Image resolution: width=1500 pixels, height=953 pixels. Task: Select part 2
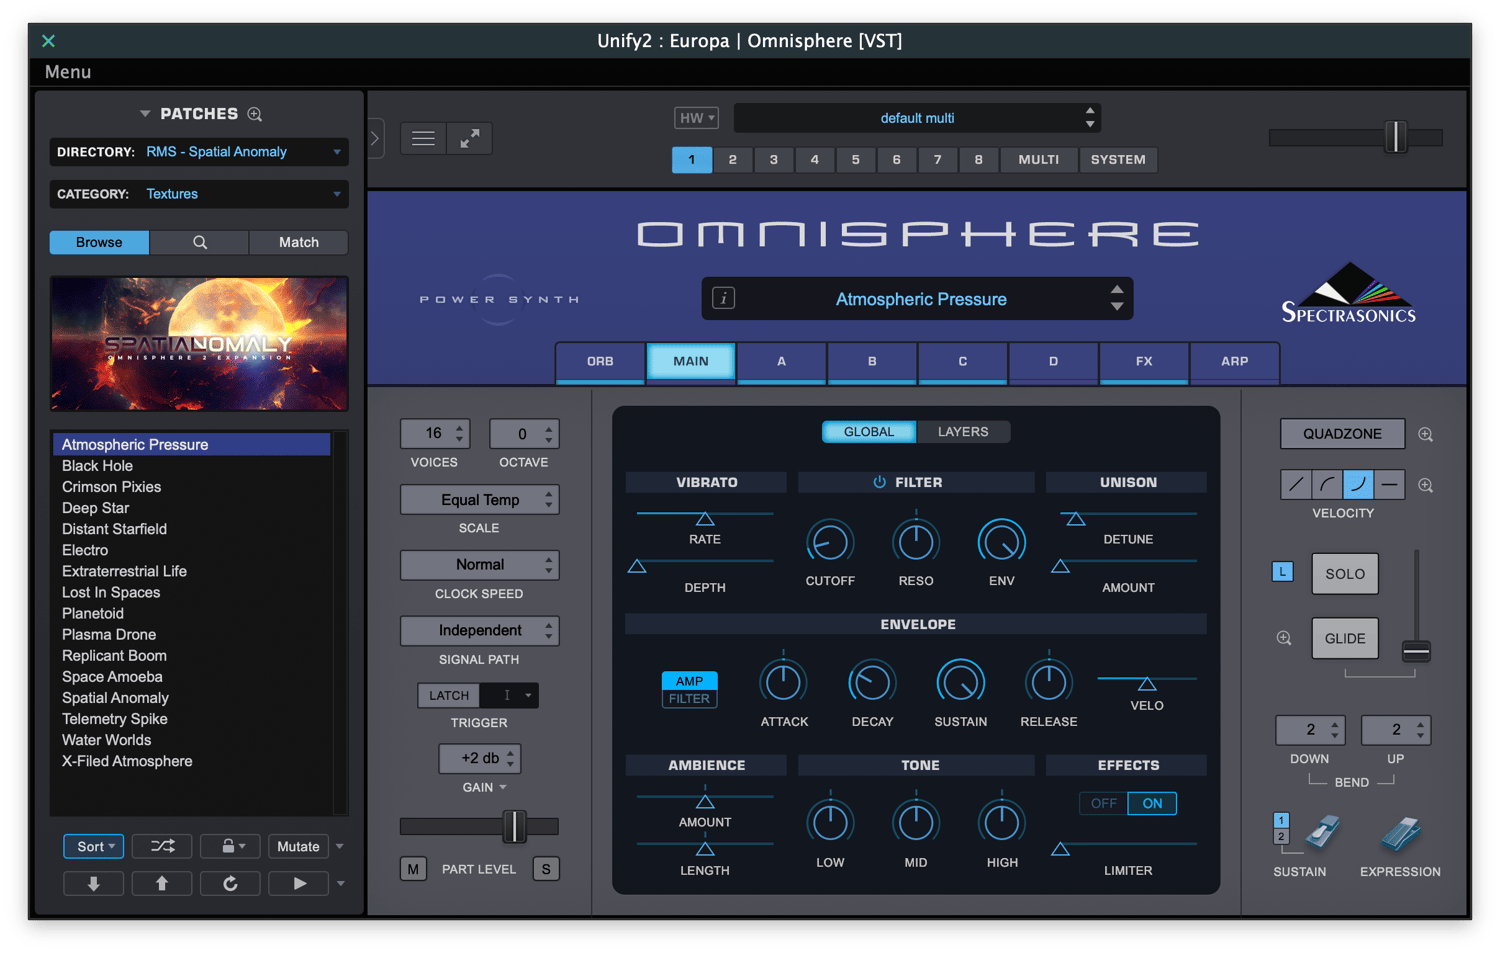pyautogui.click(x=733, y=160)
